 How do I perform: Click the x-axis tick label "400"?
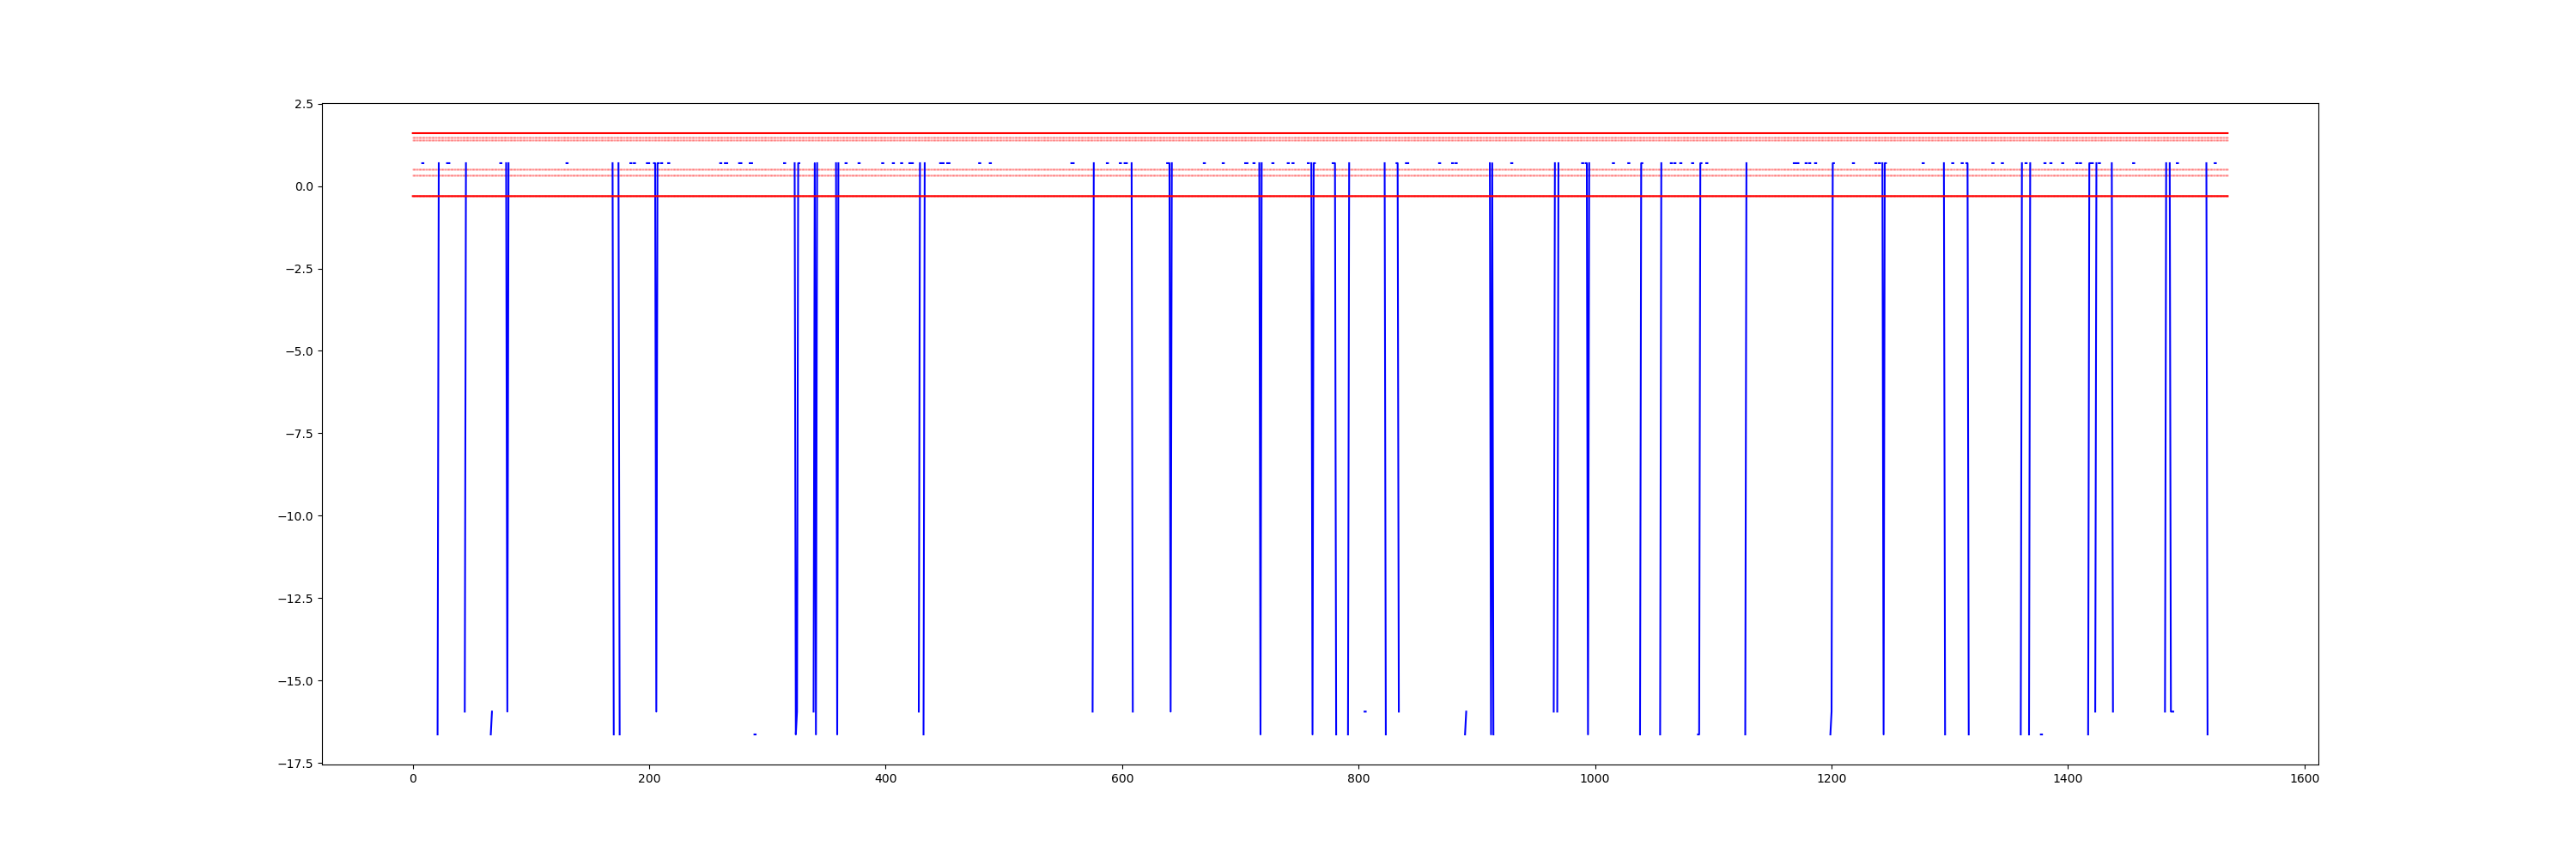tap(885, 778)
